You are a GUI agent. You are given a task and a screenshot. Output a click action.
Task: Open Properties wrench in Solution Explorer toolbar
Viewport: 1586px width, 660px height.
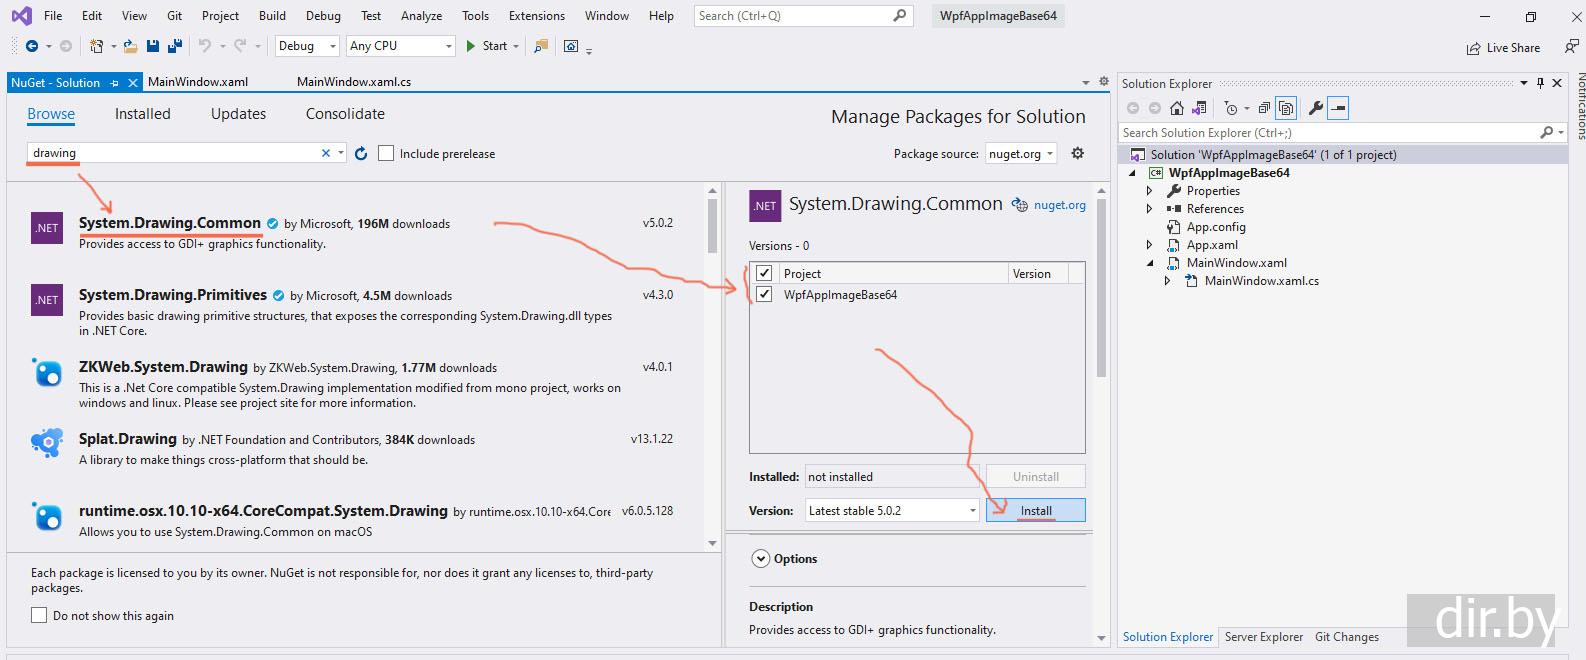click(1316, 108)
